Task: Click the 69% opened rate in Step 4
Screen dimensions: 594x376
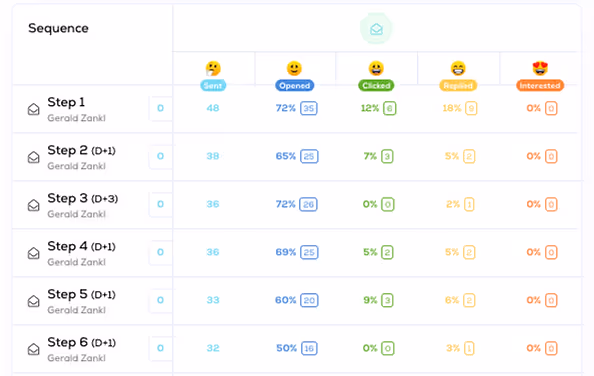Action: [286, 252]
